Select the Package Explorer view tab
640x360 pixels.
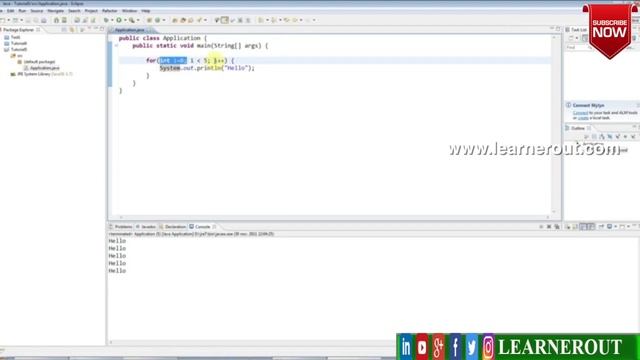(19, 30)
